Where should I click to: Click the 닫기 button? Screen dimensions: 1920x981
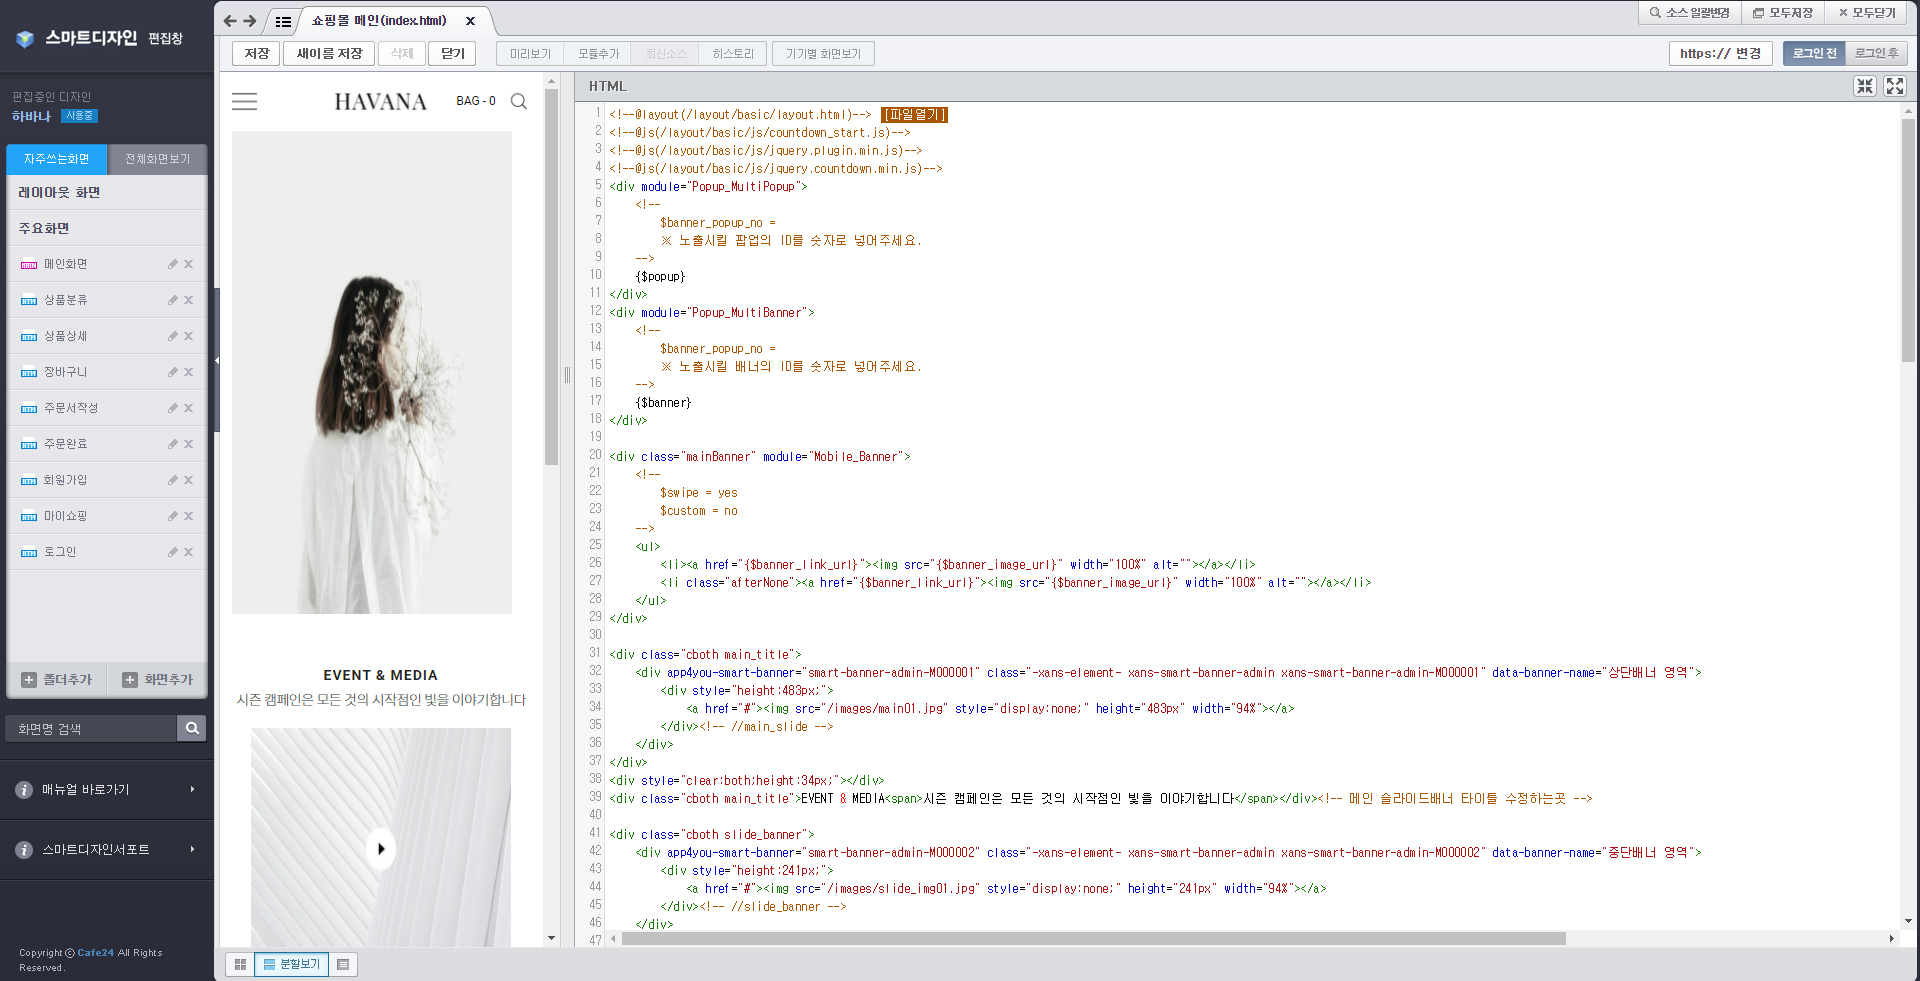coord(453,53)
